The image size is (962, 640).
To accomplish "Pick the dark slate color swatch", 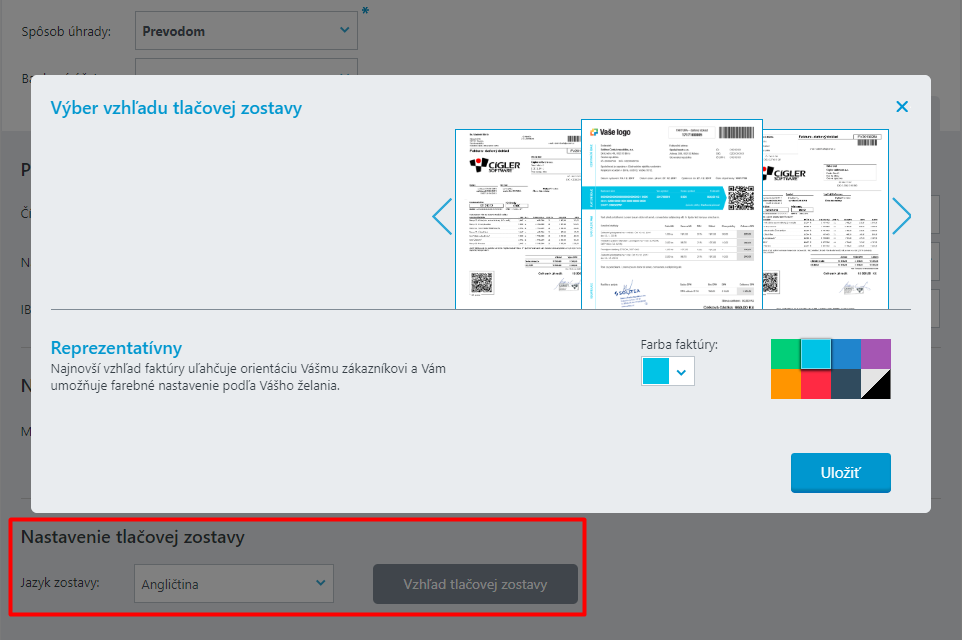I will pyautogui.click(x=845, y=384).
